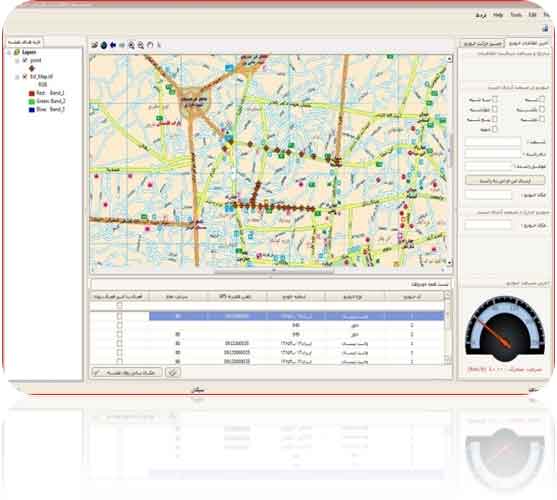Click the zoom in magnifier tool

tap(131, 45)
